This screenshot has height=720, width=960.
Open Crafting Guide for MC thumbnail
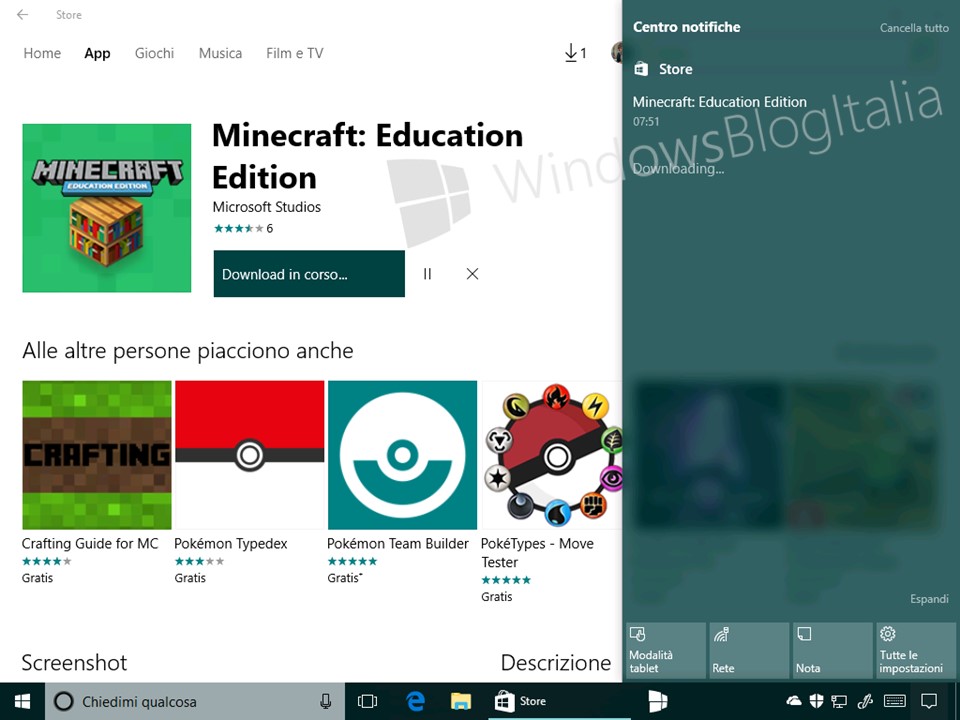[x=97, y=455]
